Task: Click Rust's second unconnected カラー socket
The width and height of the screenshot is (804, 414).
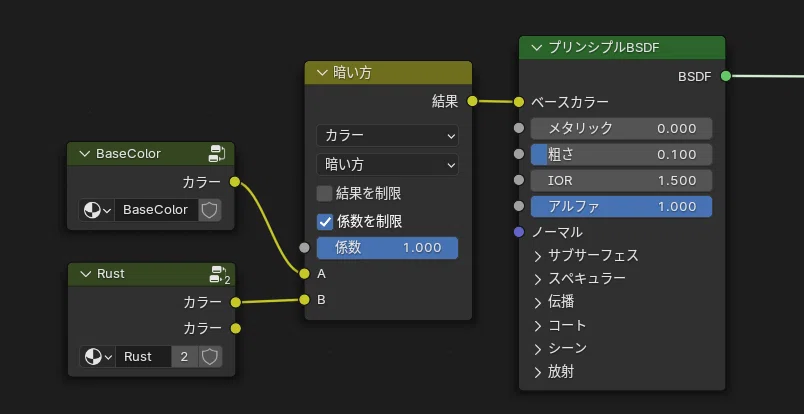Action: pyautogui.click(x=235, y=328)
